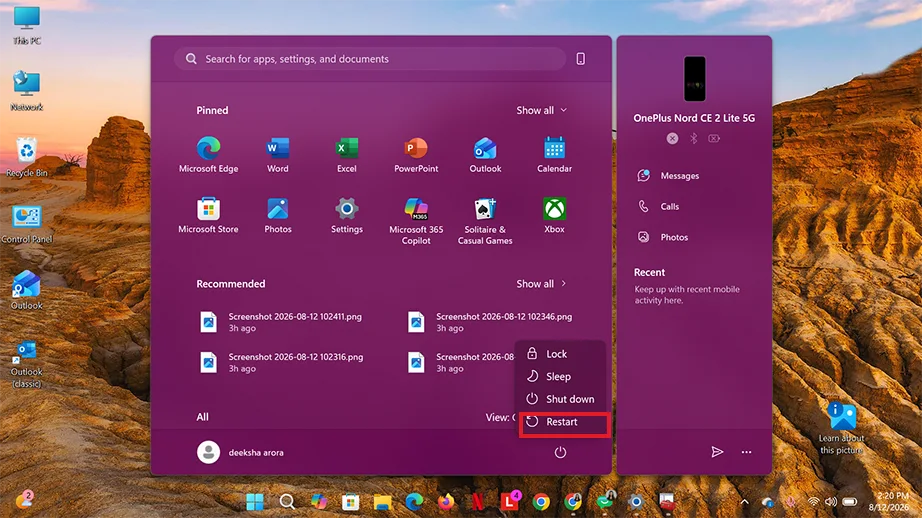The height and width of the screenshot is (518, 922).
Task: Open Excel in the Pinned apps
Action: tap(346, 155)
